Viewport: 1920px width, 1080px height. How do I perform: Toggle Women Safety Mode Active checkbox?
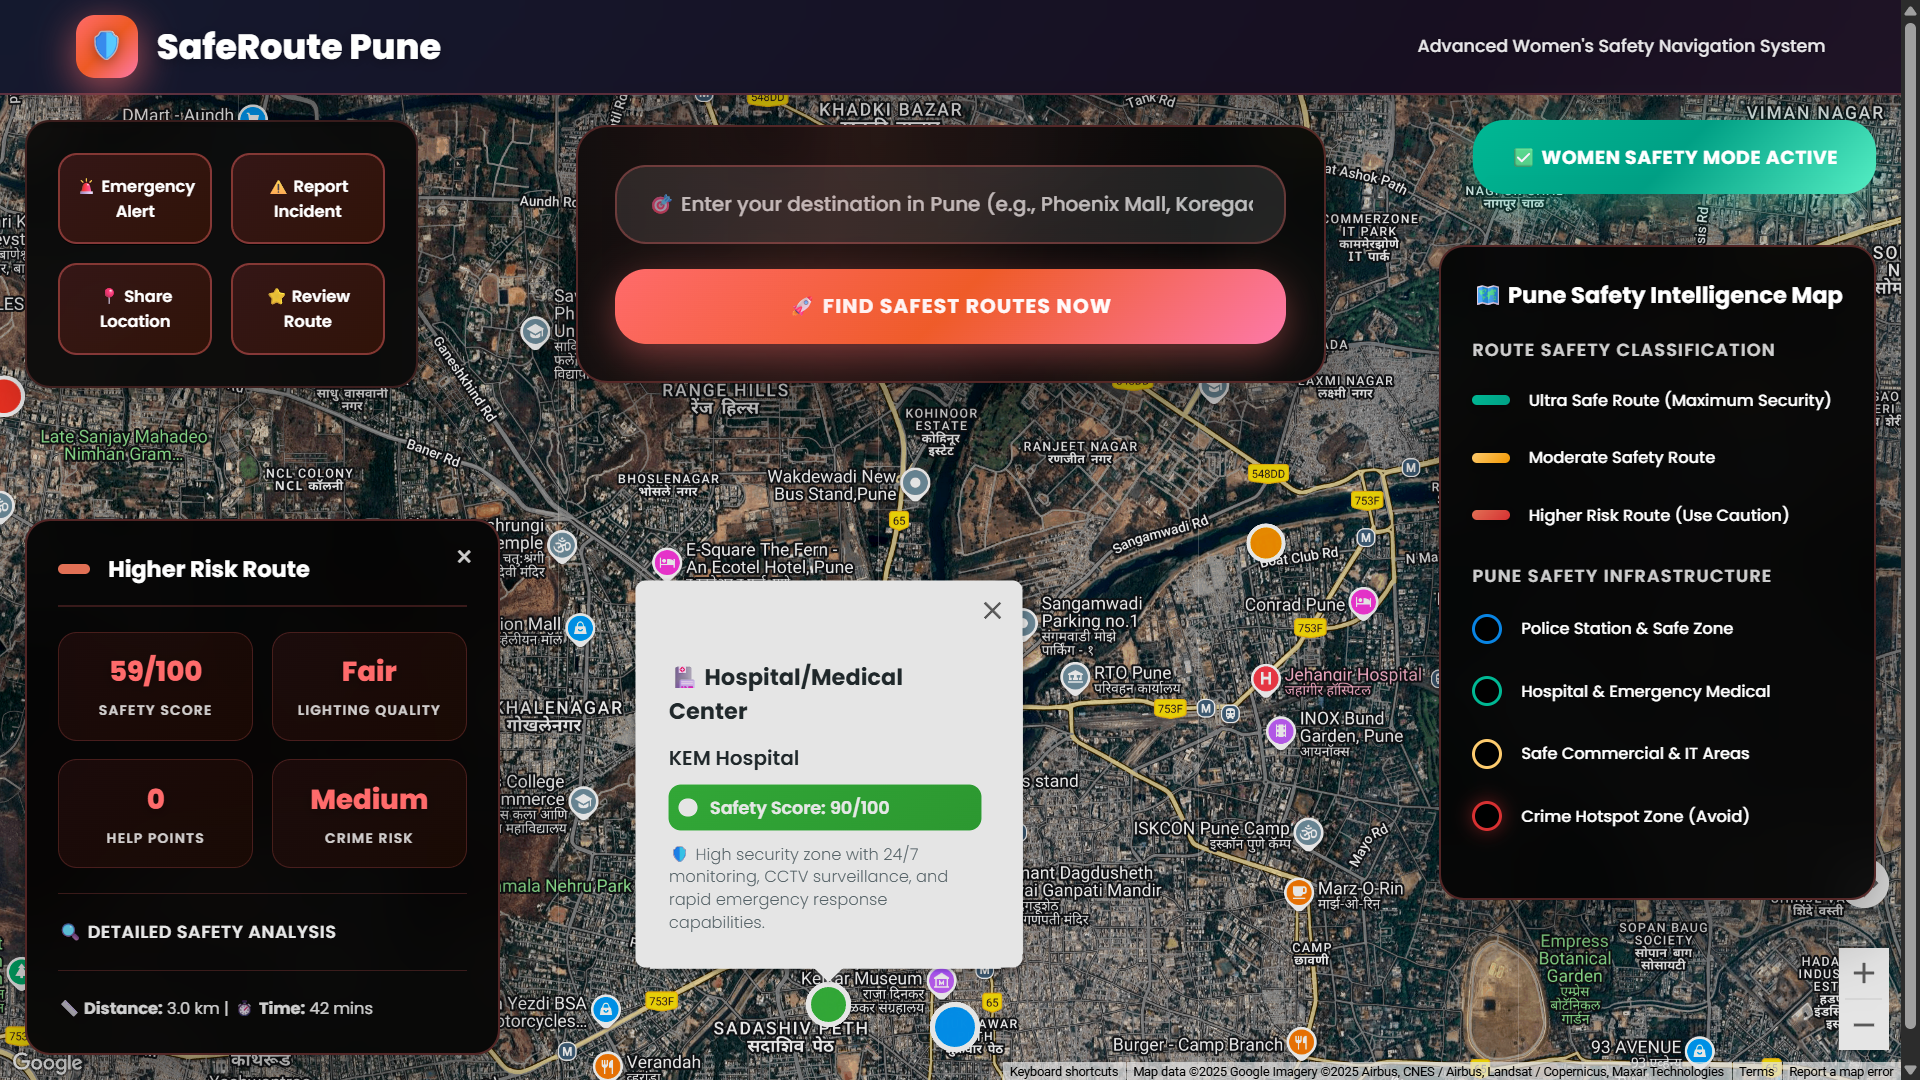(1523, 157)
